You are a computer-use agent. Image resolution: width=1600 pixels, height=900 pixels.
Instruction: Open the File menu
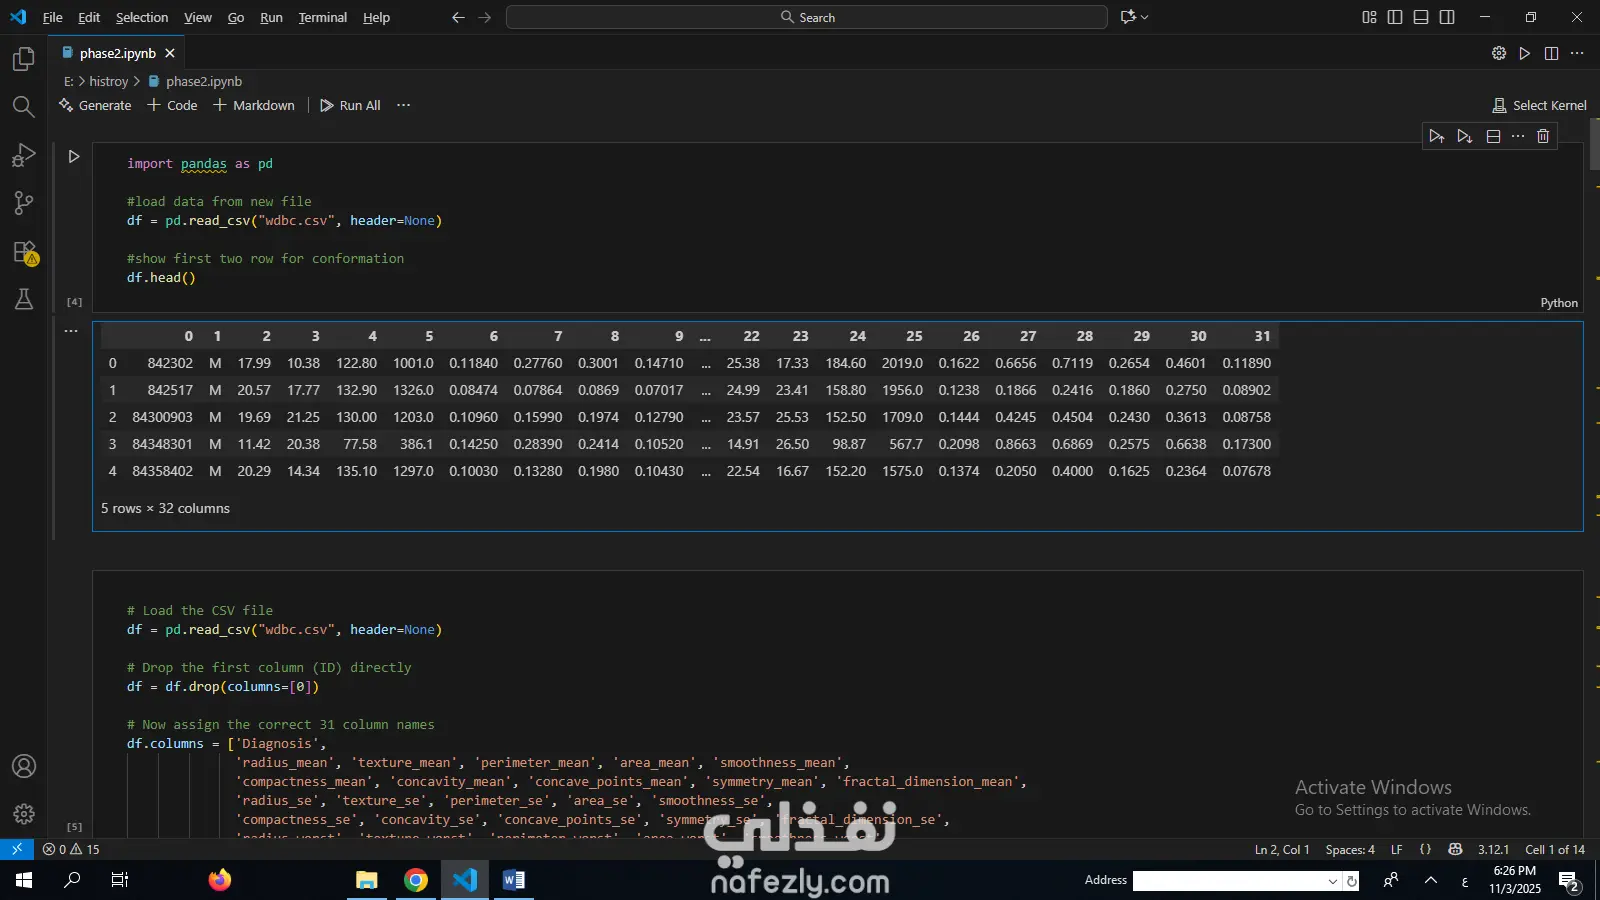coord(53,17)
